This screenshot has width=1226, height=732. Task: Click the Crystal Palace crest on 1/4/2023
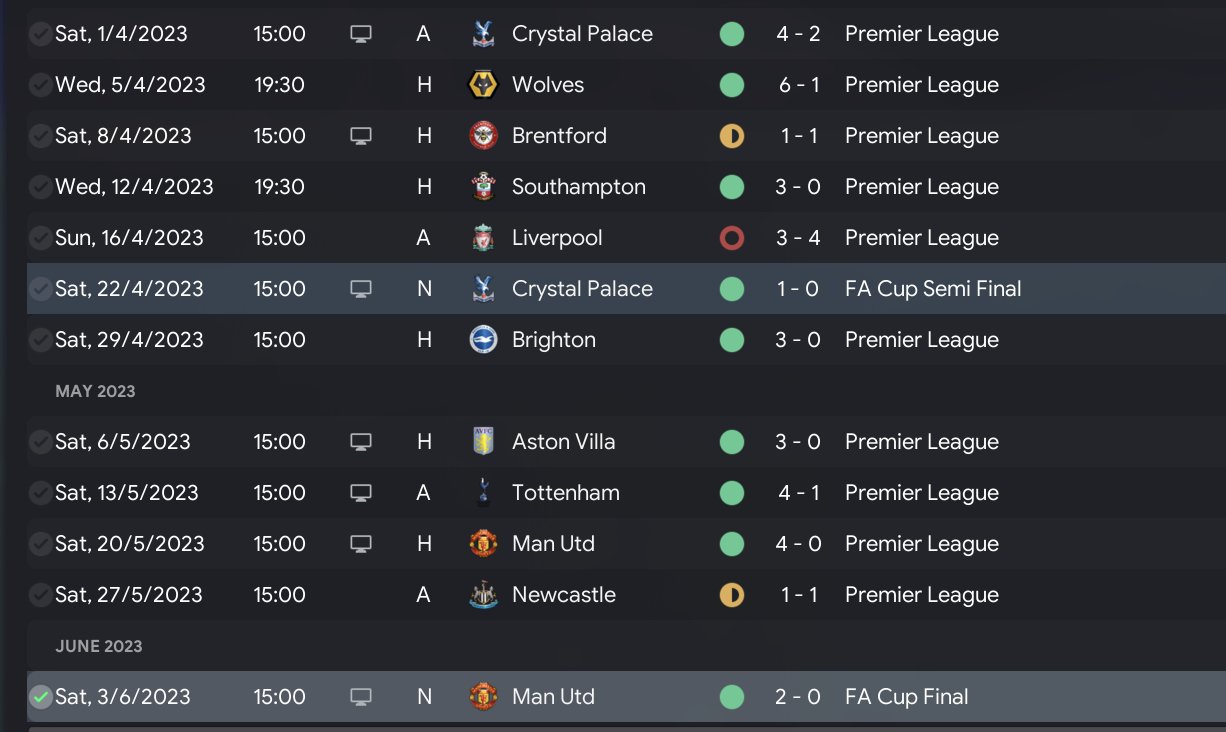(x=483, y=34)
